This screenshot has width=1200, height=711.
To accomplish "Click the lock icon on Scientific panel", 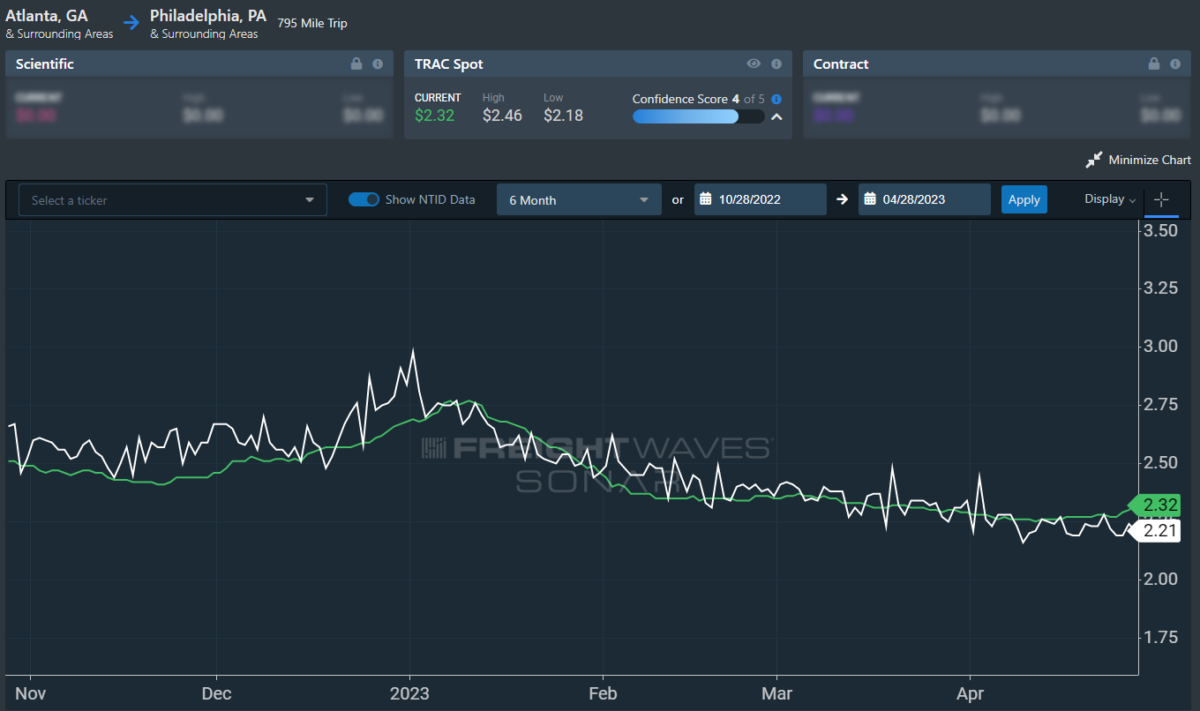I will pyautogui.click(x=356, y=64).
